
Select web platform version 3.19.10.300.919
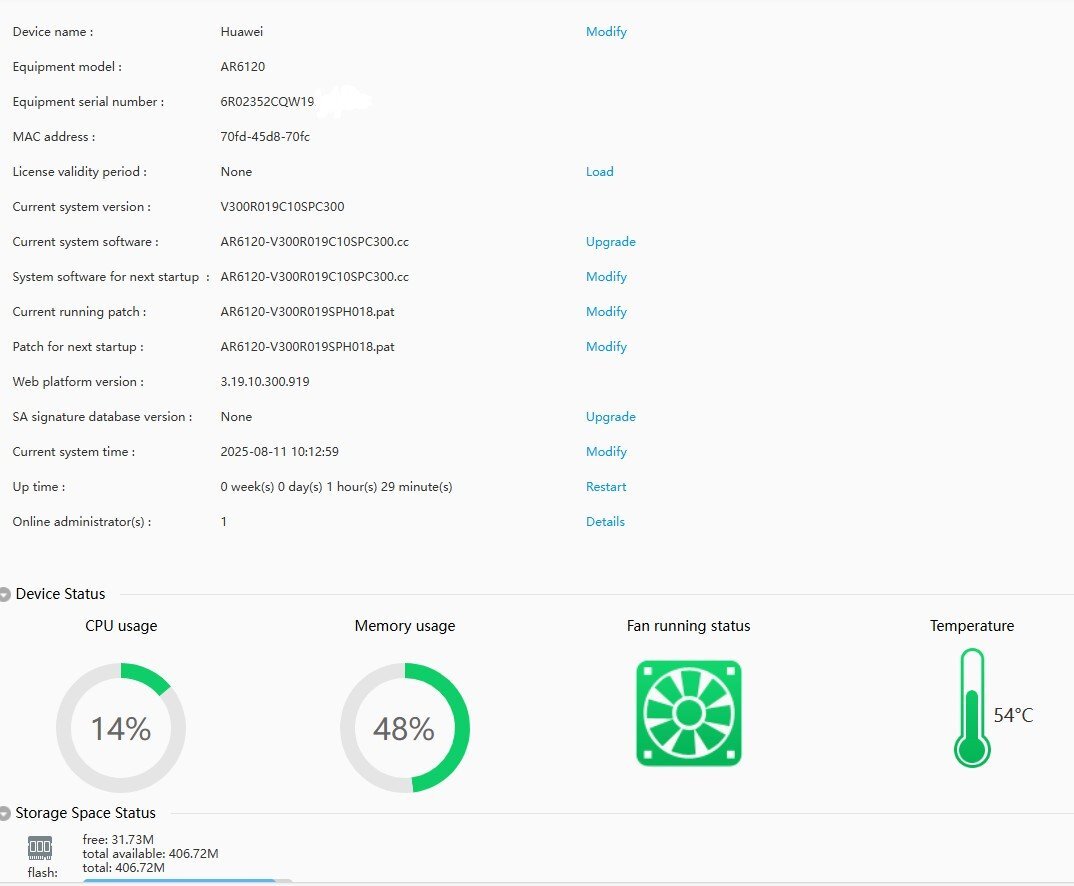264,381
